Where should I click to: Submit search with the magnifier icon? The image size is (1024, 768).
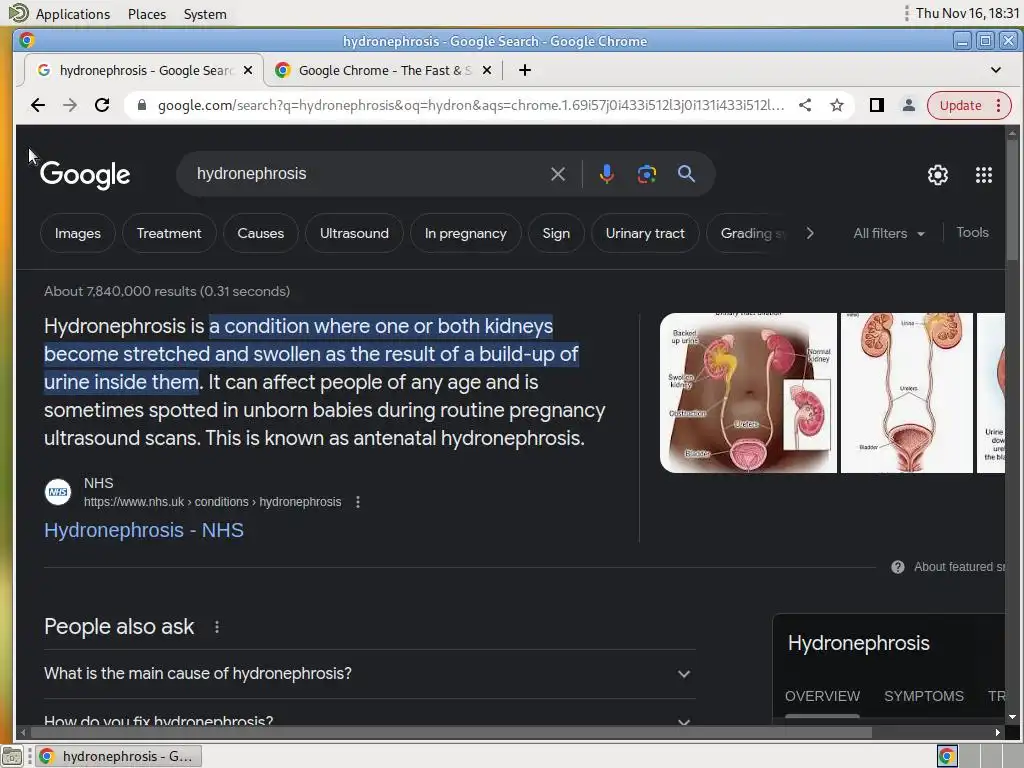(x=686, y=174)
